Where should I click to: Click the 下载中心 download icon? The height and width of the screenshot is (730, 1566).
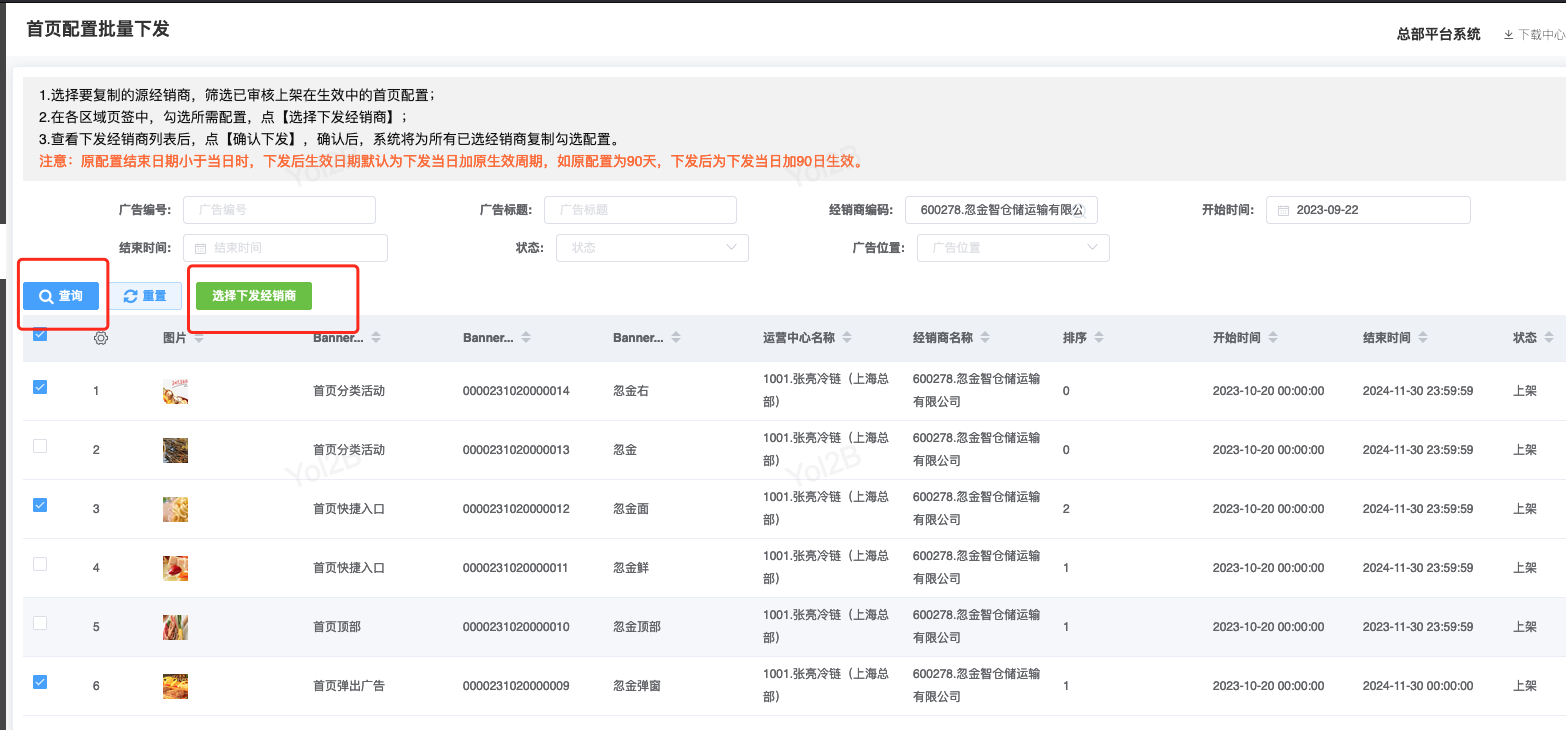1509,35
